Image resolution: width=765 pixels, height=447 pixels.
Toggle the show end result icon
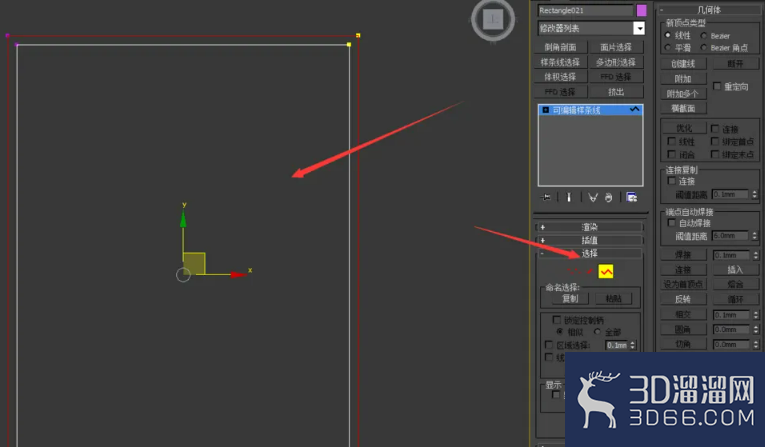click(568, 197)
